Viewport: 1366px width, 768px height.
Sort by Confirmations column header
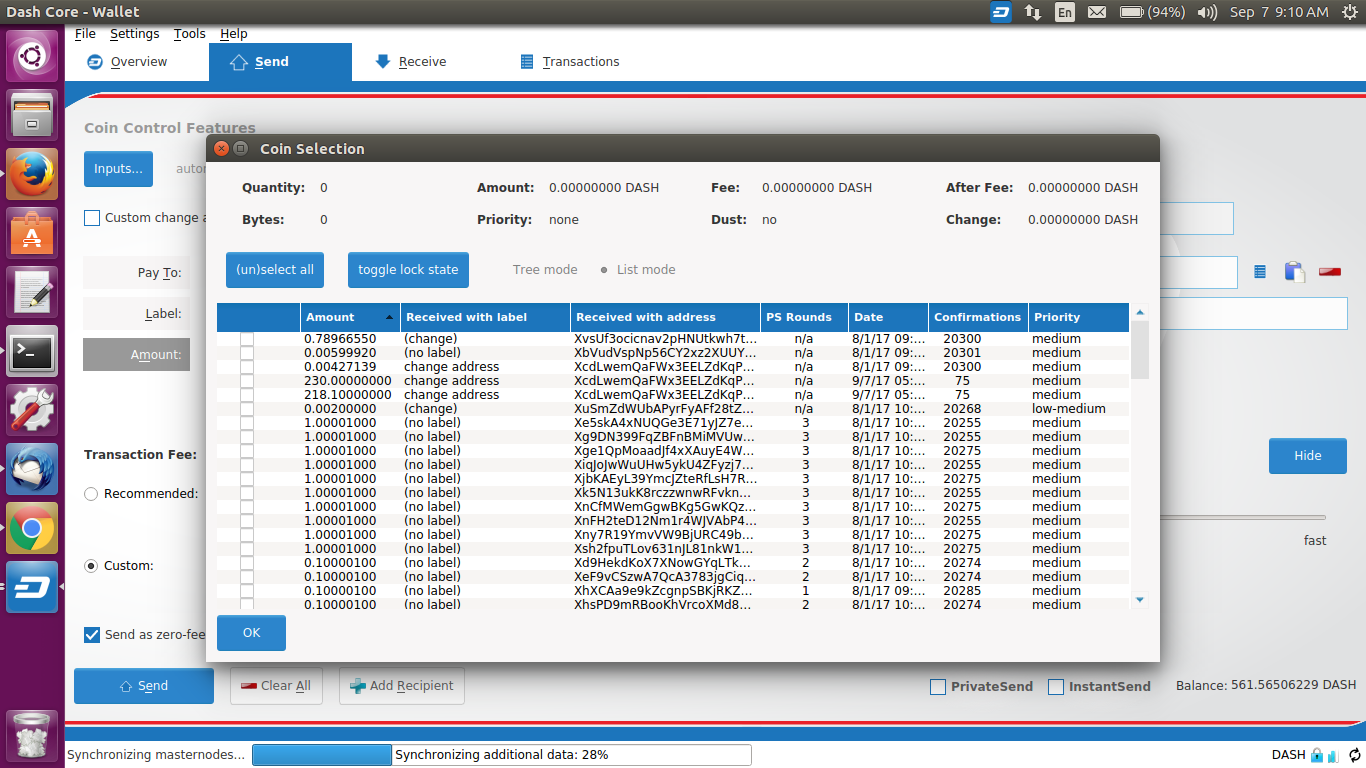tap(978, 317)
